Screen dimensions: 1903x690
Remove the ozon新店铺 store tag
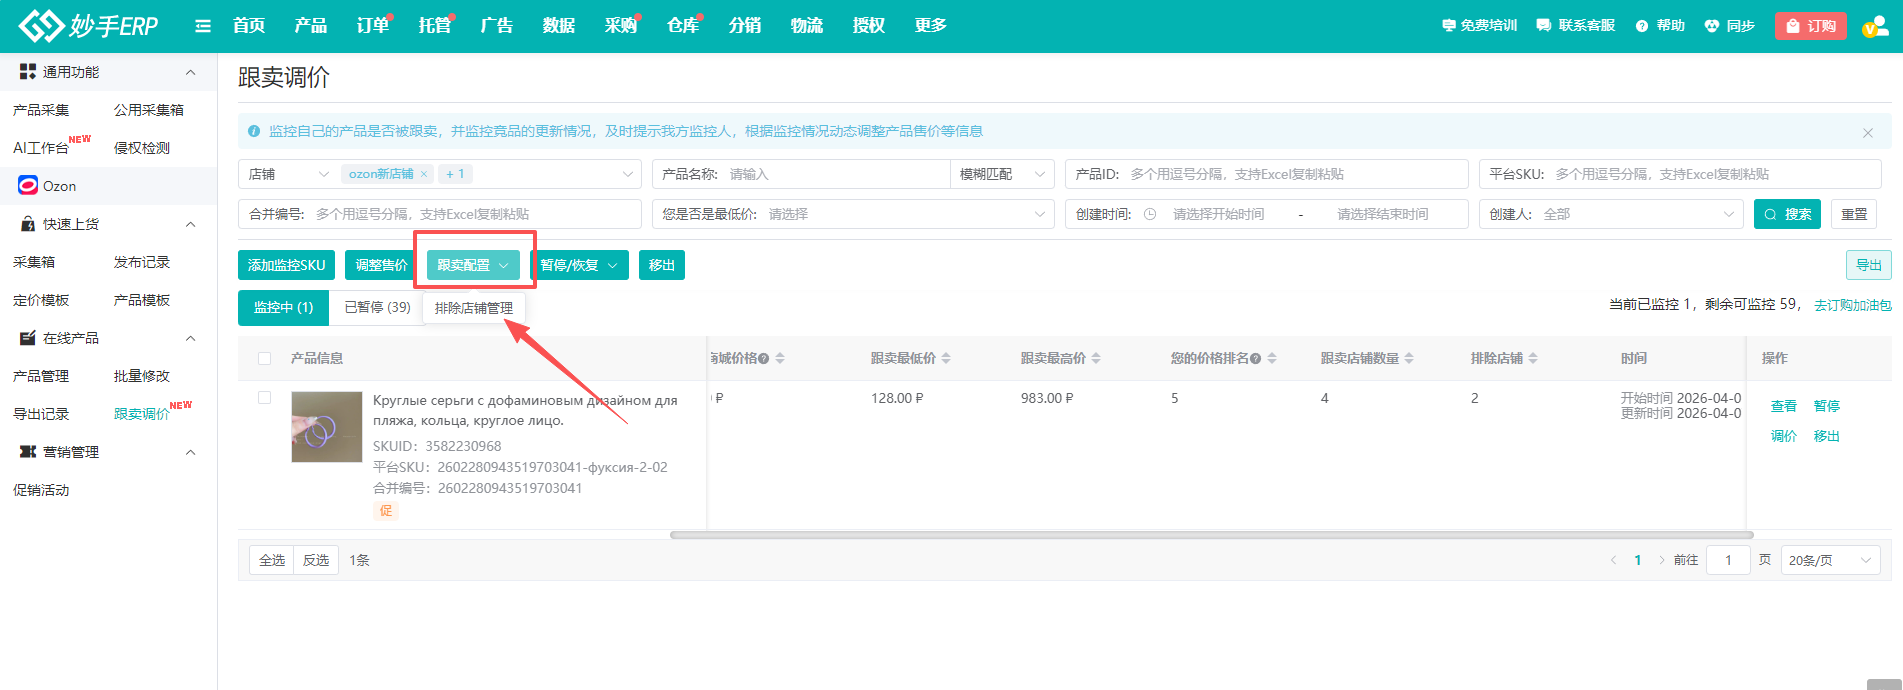(x=424, y=174)
